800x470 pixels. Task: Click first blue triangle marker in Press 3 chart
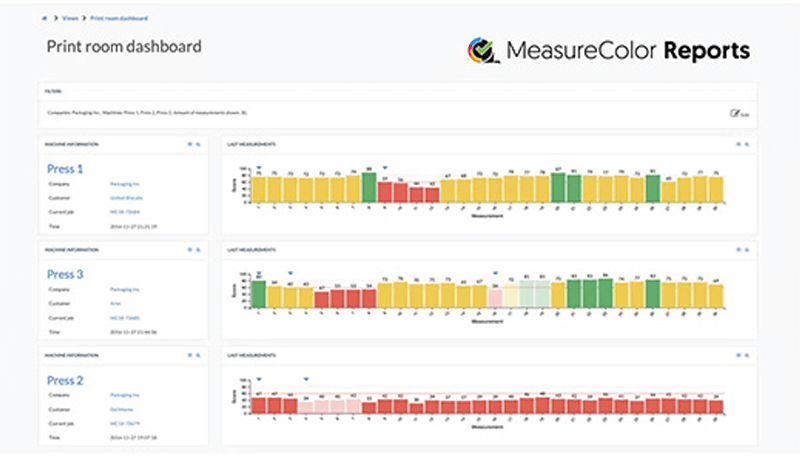pyautogui.click(x=259, y=273)
